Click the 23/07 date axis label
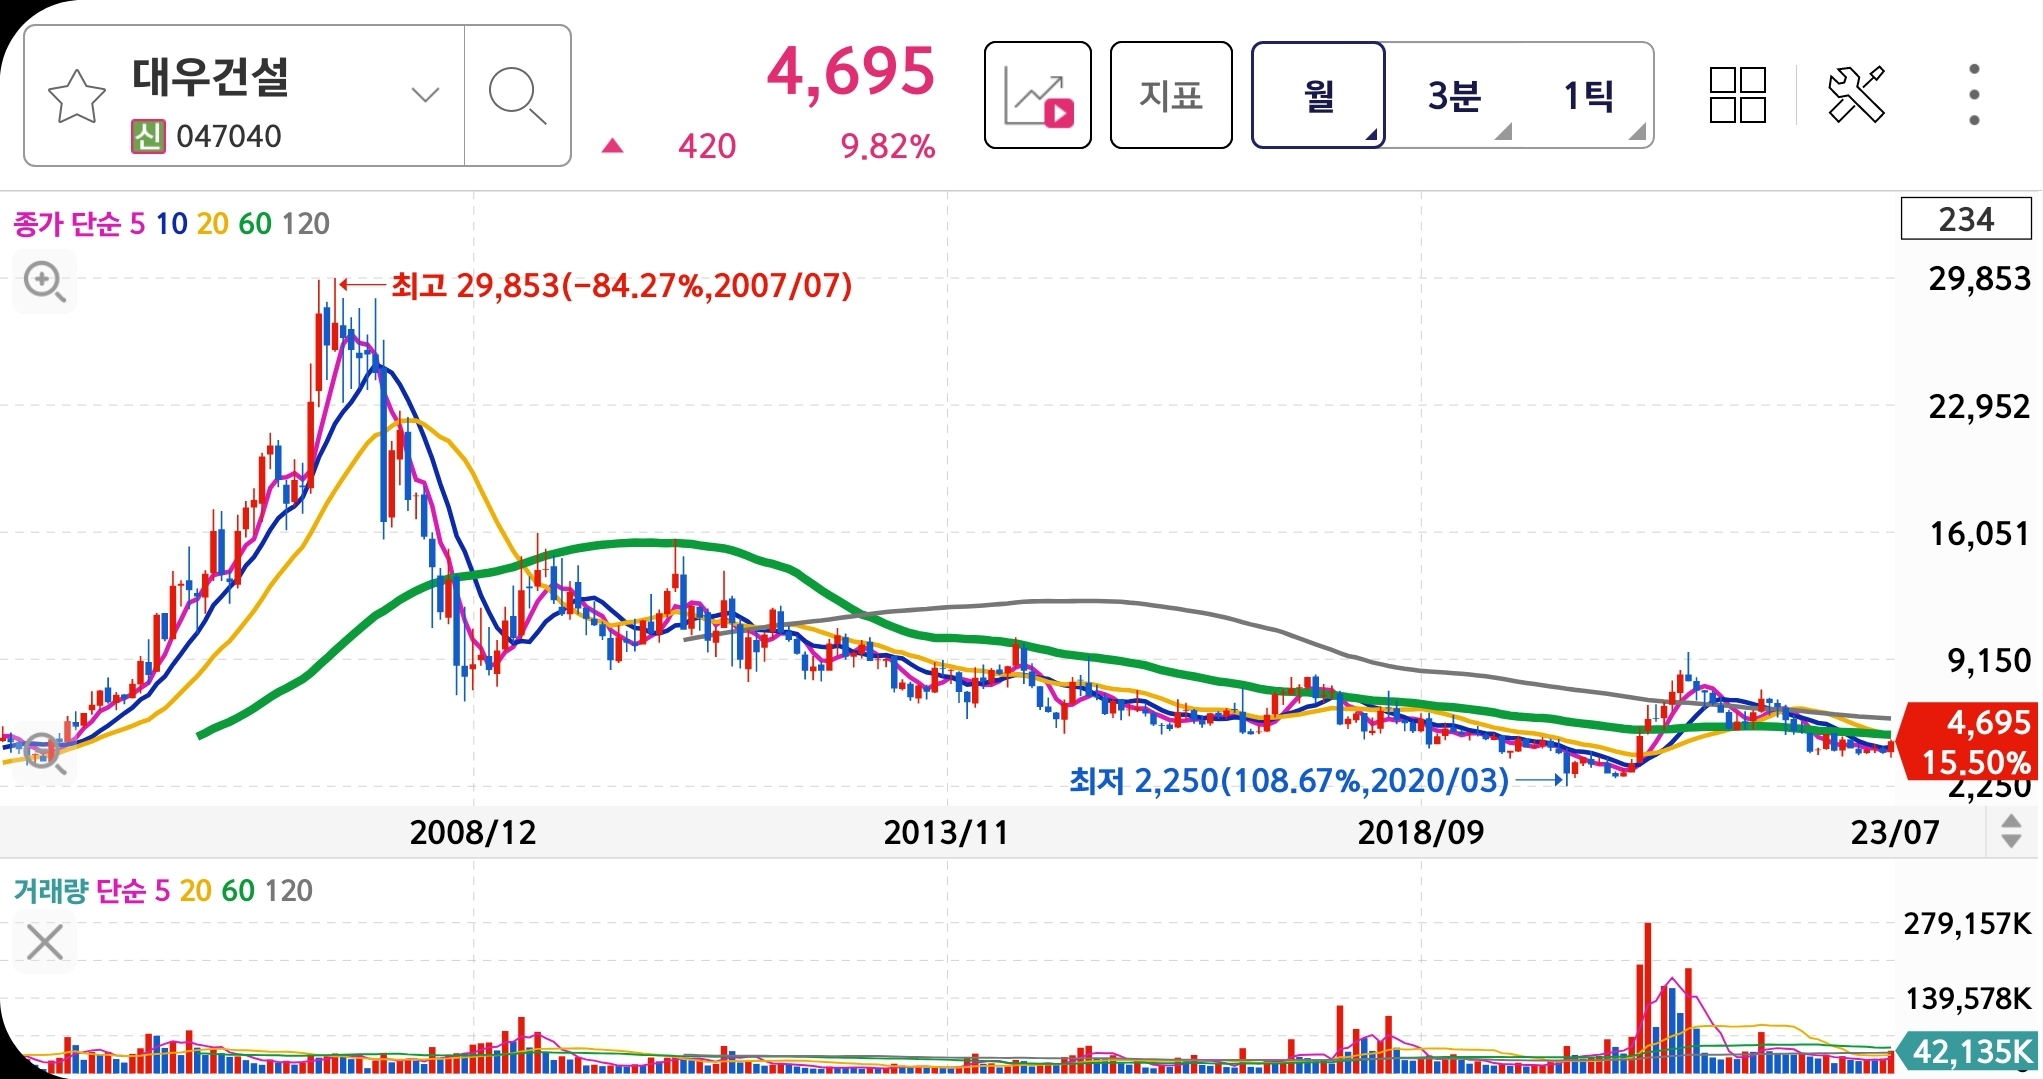Viewport: 2043px width, 1079px height. (1895, 832)
